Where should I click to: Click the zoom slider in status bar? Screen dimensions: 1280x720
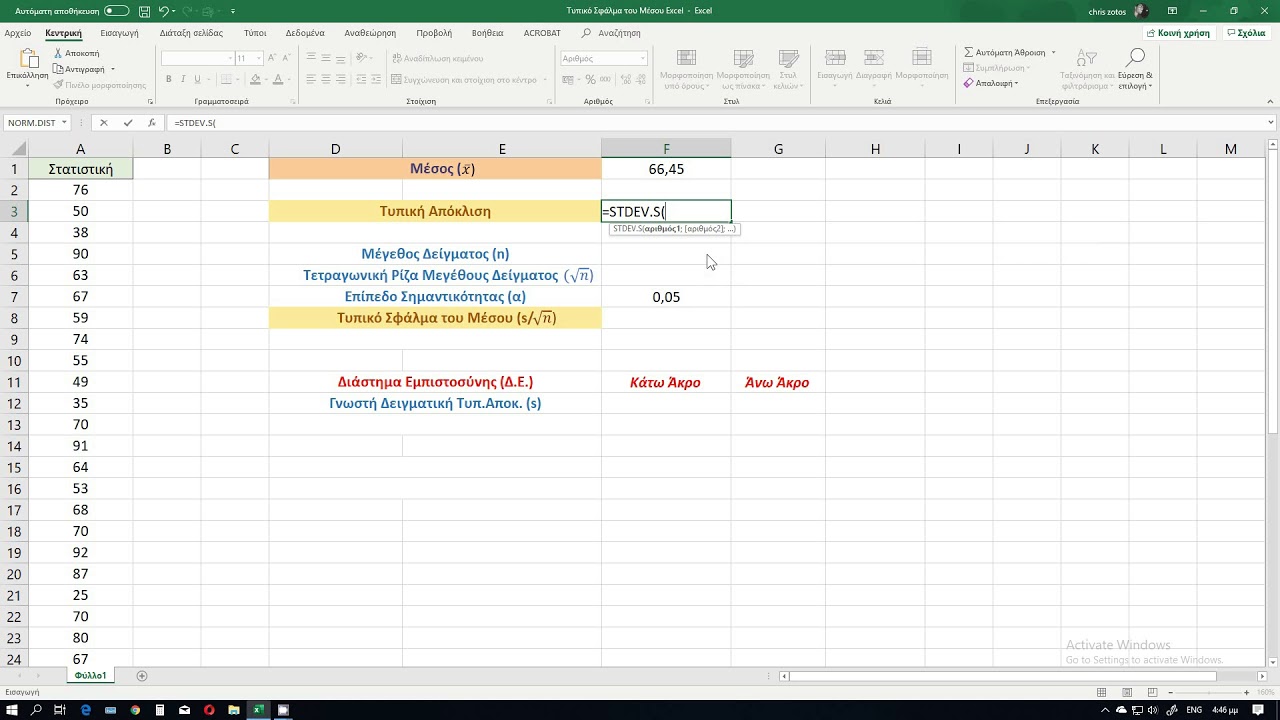[1207, 692]
